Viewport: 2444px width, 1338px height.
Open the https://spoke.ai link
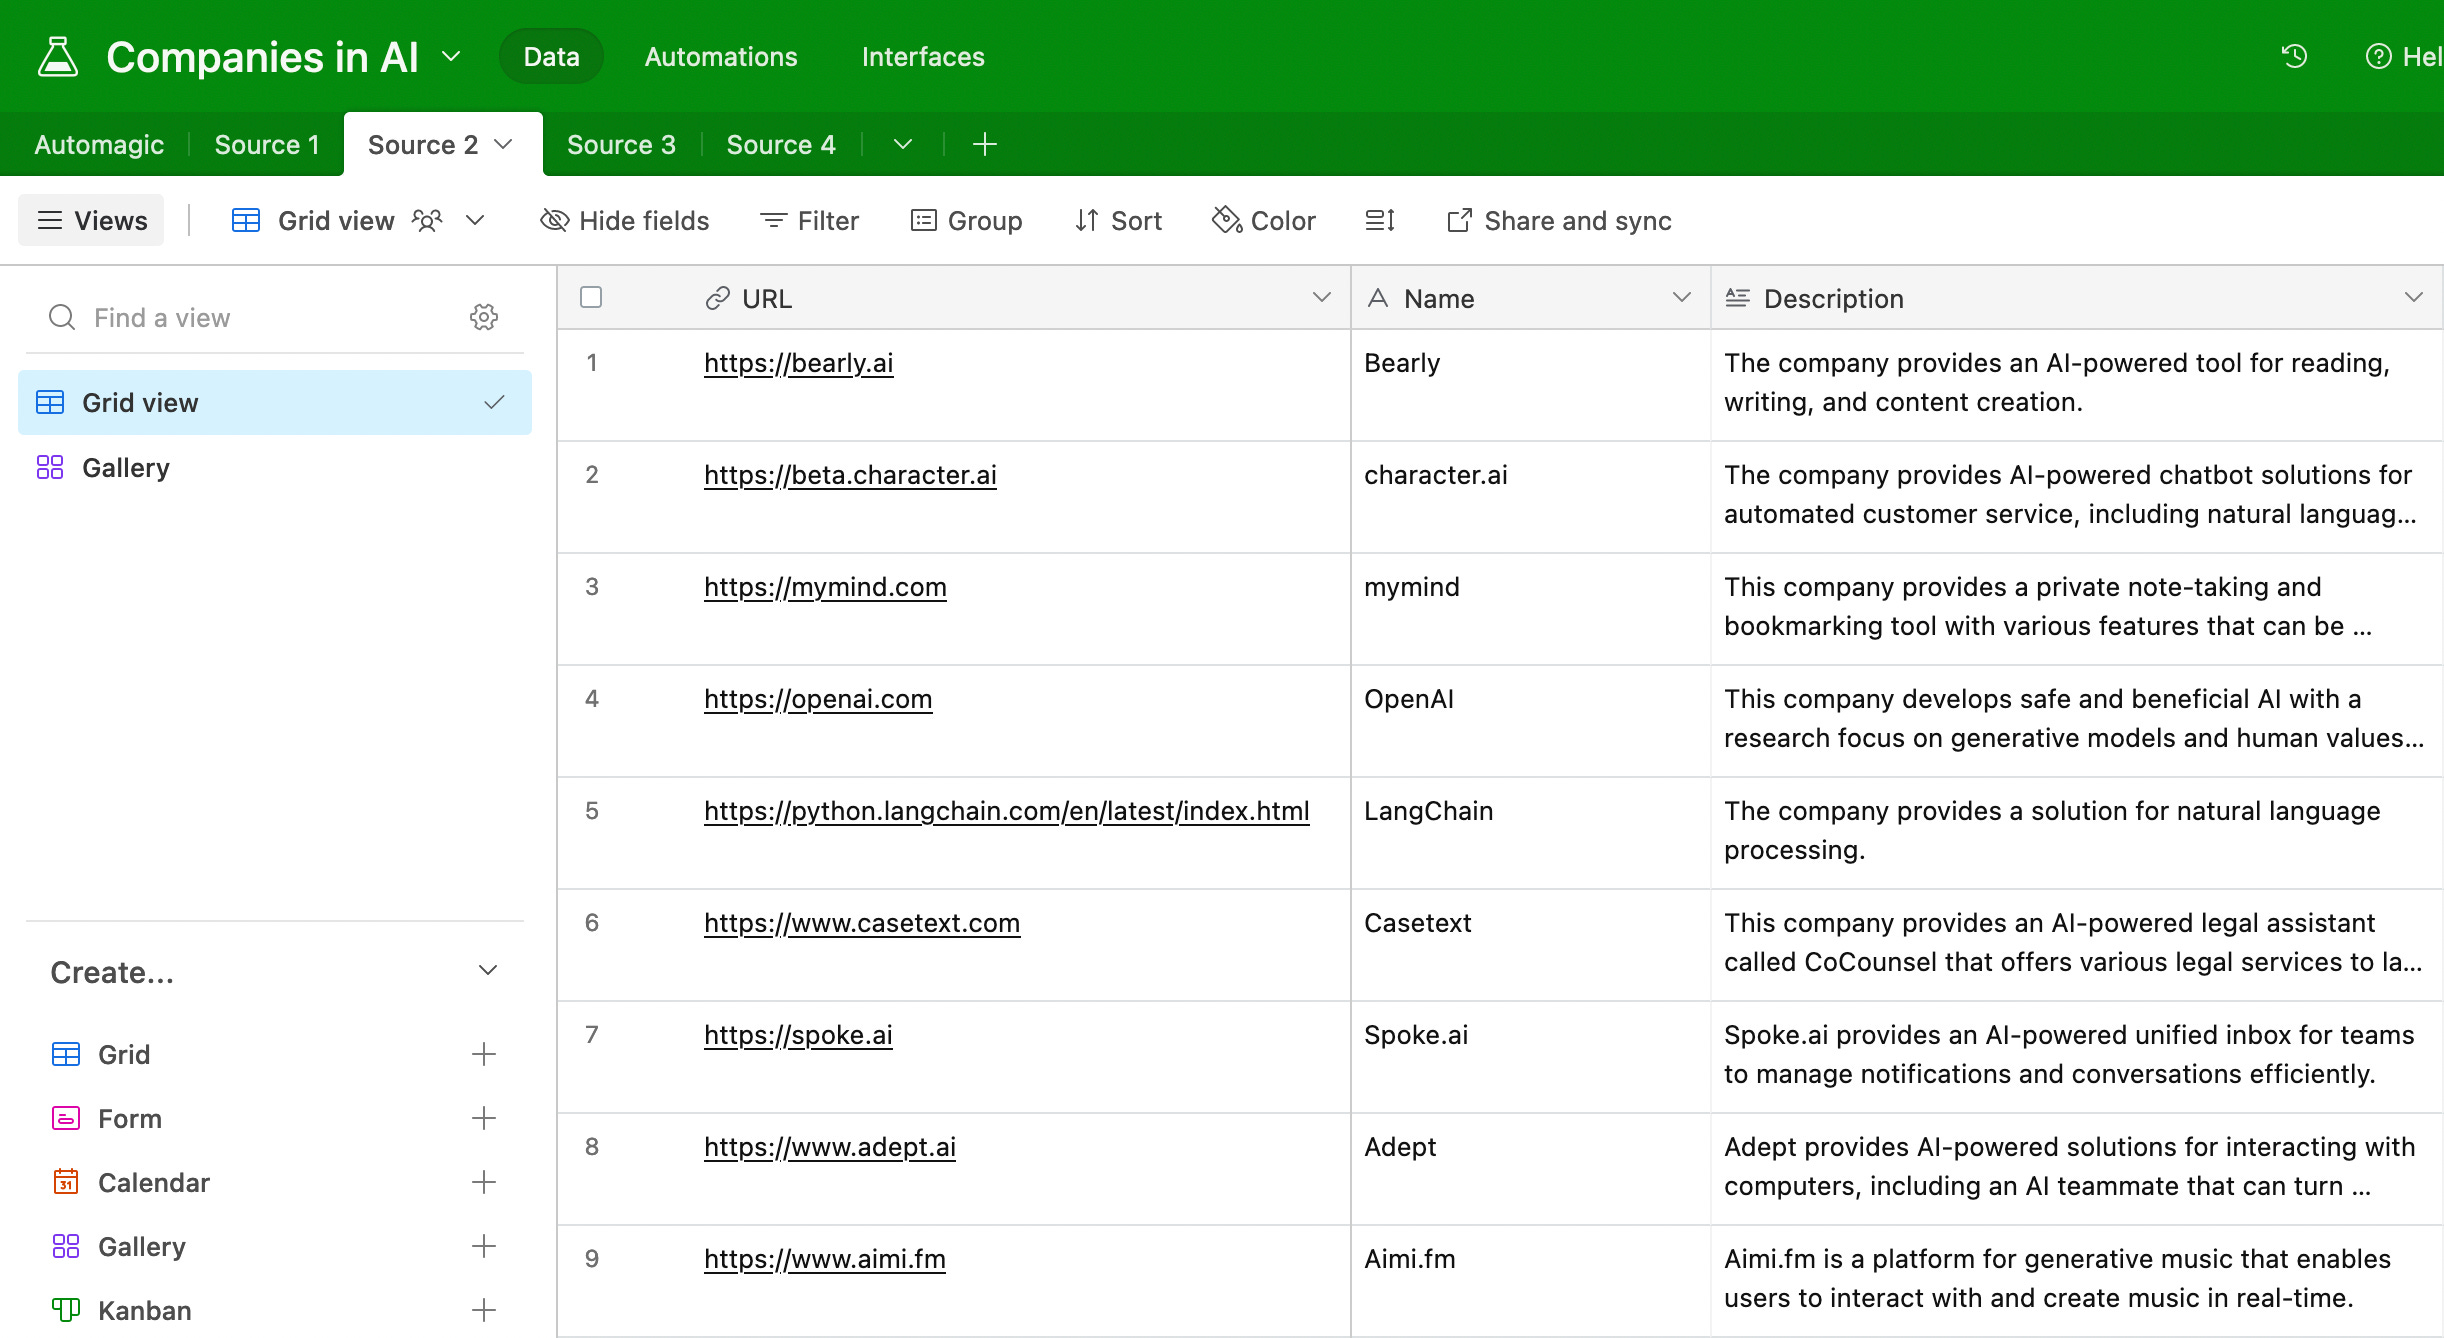[x=798, y=1035]
